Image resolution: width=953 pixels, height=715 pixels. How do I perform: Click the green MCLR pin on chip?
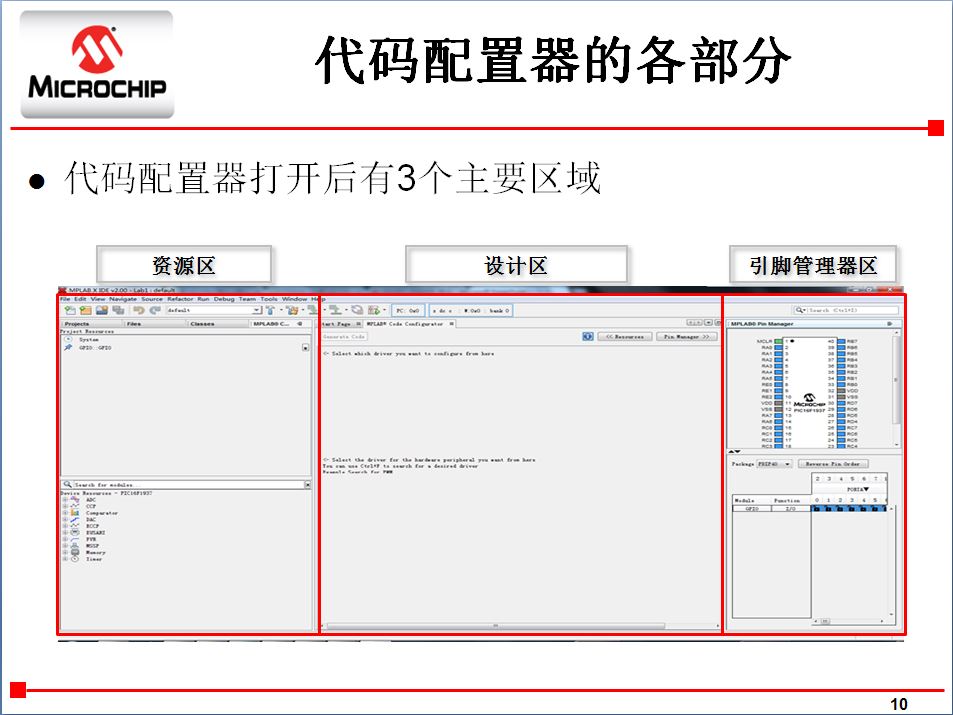coord(779,341)
